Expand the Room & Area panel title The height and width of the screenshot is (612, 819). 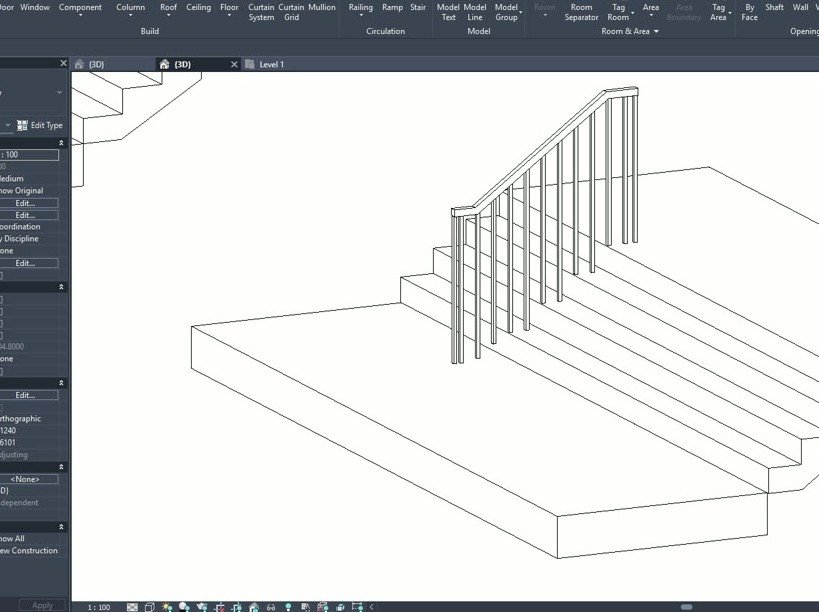point(629,31)
